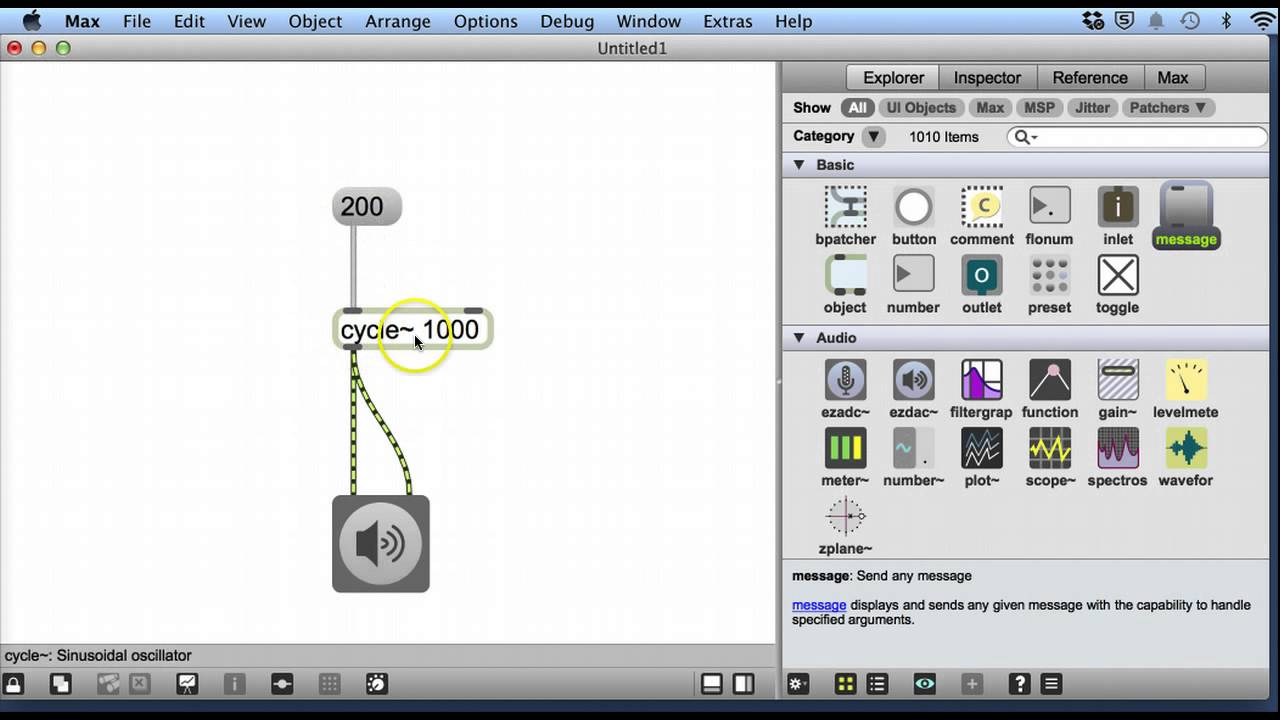This screenshot has height=720, width=1280.
Task: Switch to the Explorer tab
Action: 893,78
